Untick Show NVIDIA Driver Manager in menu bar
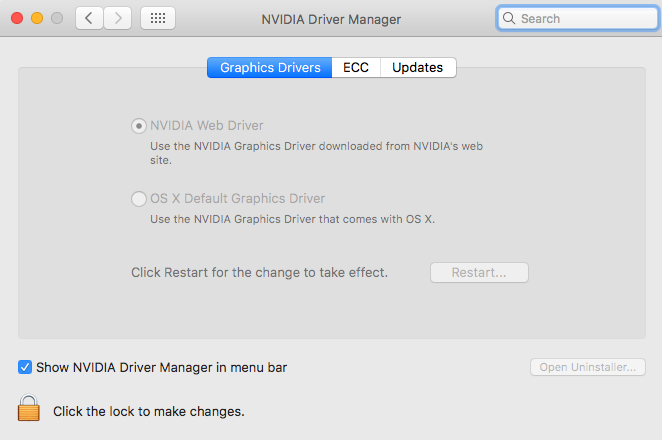Image resolution: width=662 pixels, height=440 pixels. tap(25, 367)
